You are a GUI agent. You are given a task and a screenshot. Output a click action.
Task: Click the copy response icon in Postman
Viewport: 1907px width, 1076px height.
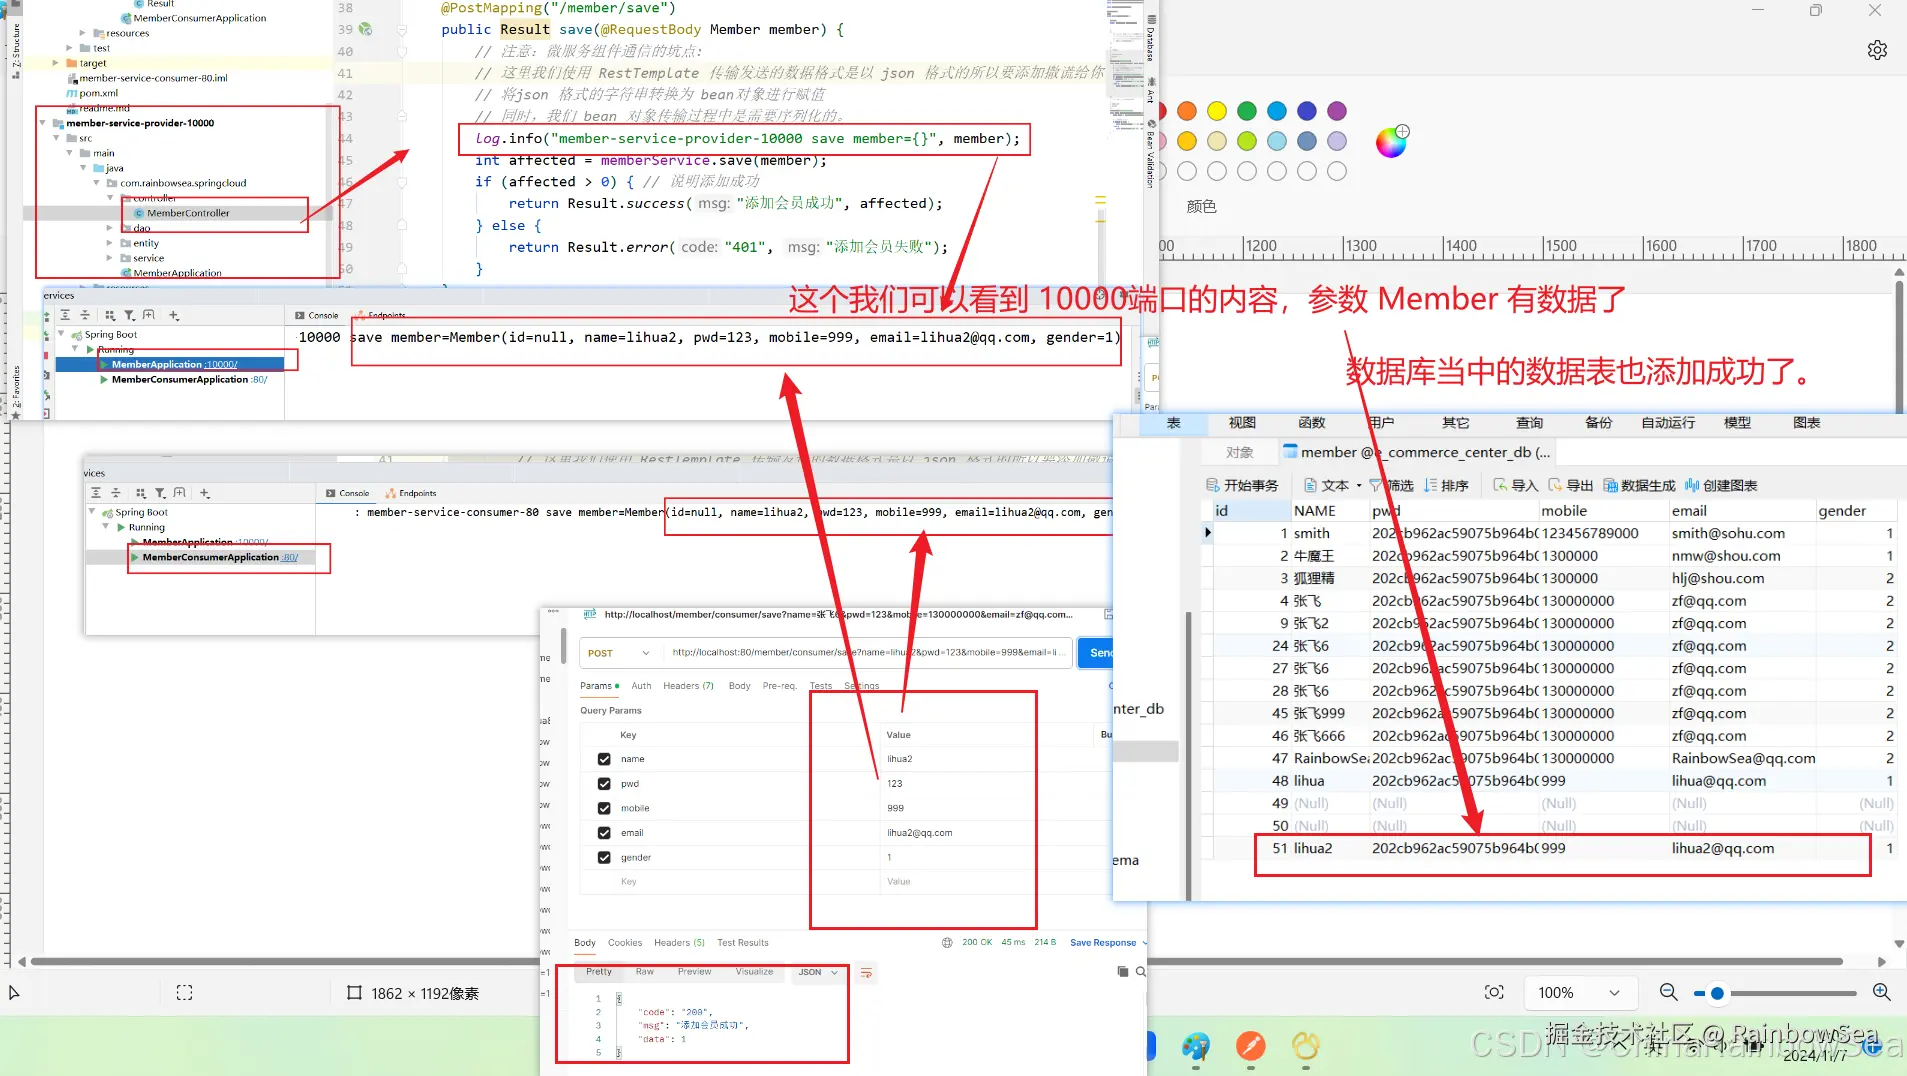1123,971
